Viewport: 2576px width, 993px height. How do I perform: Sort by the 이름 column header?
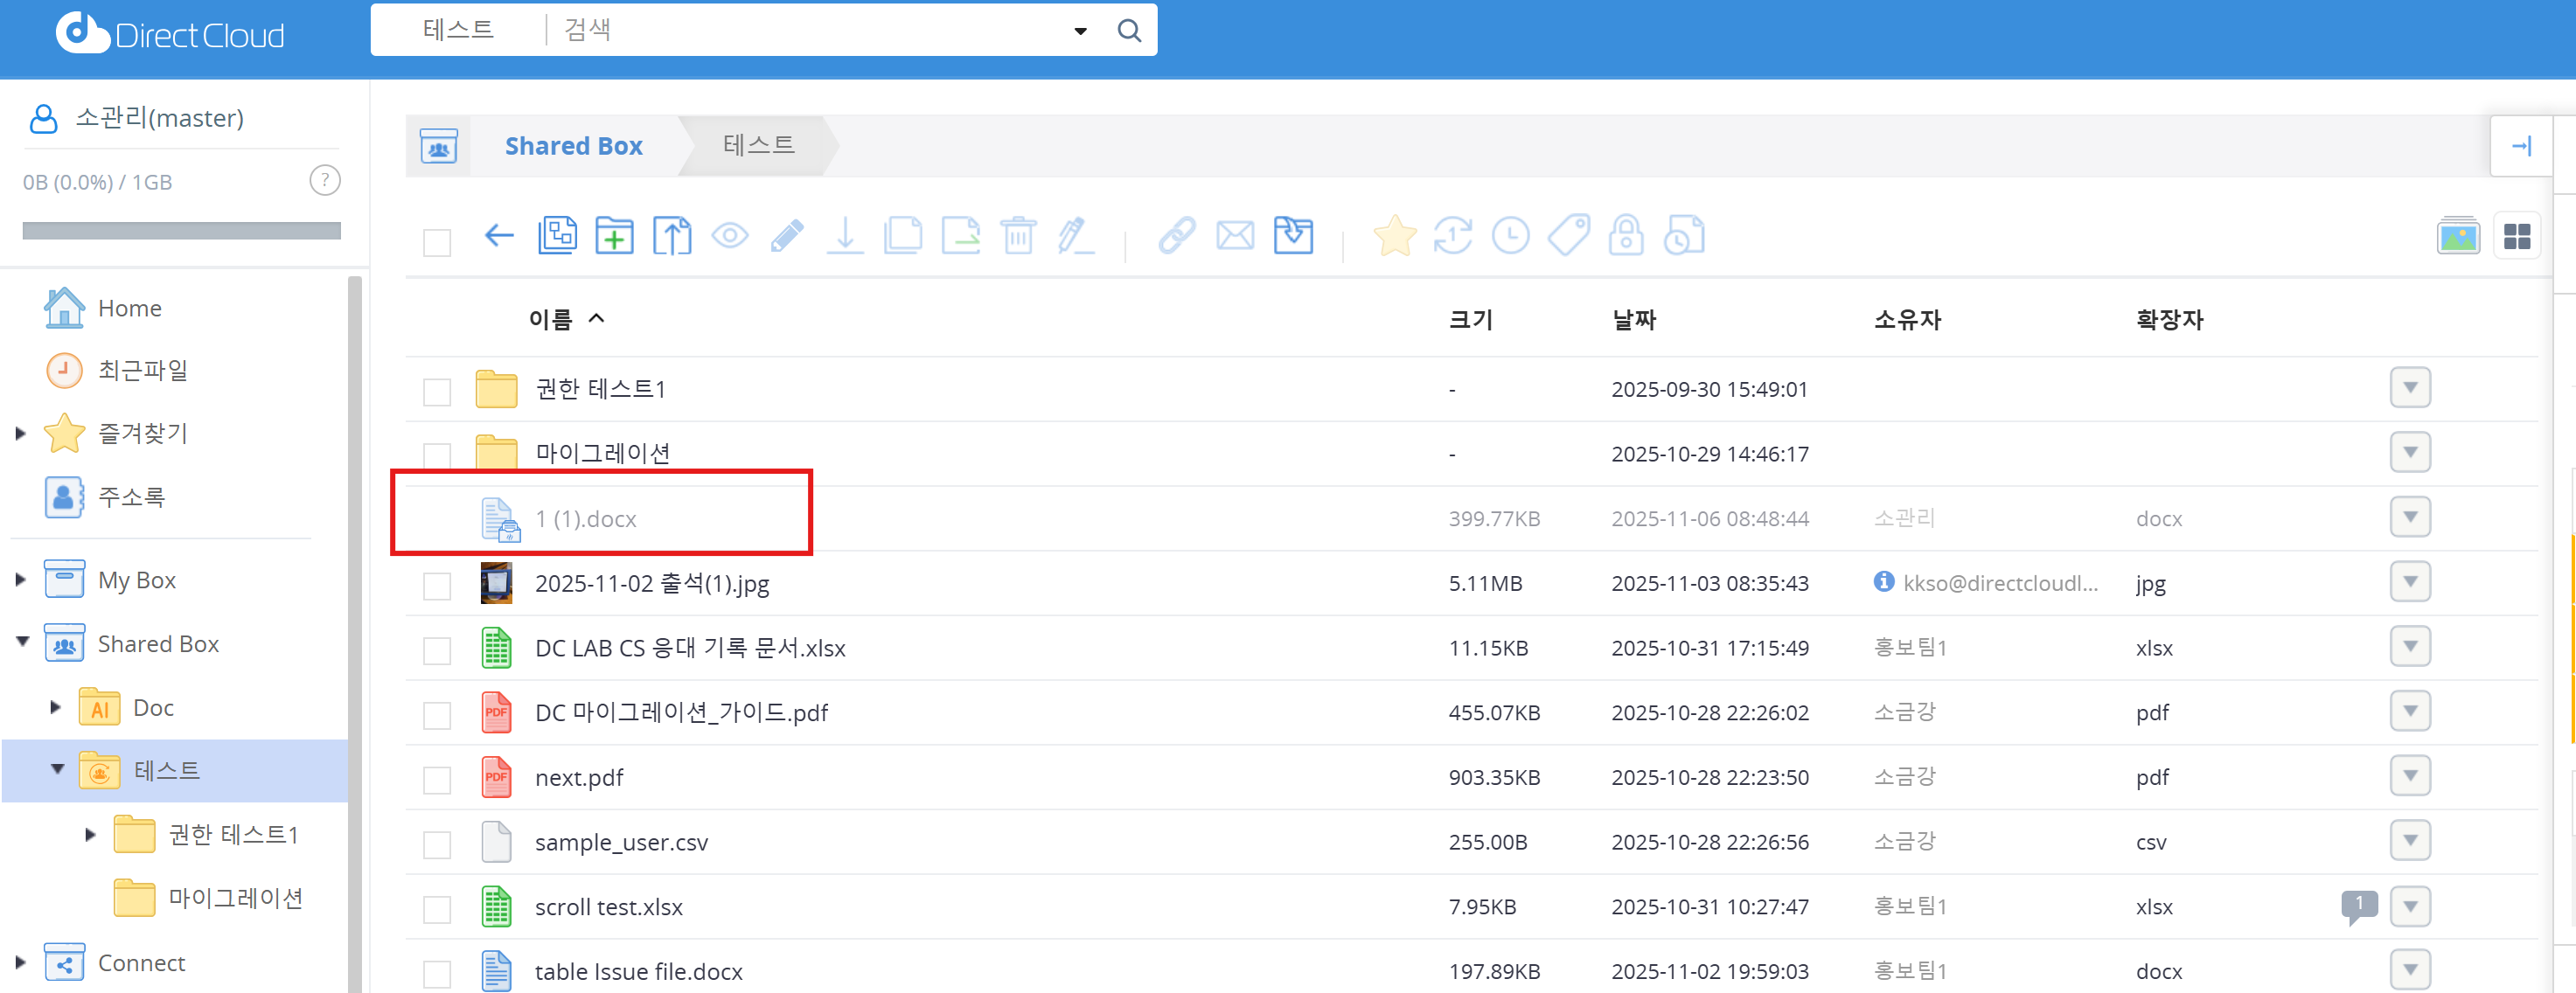point(551,319)
